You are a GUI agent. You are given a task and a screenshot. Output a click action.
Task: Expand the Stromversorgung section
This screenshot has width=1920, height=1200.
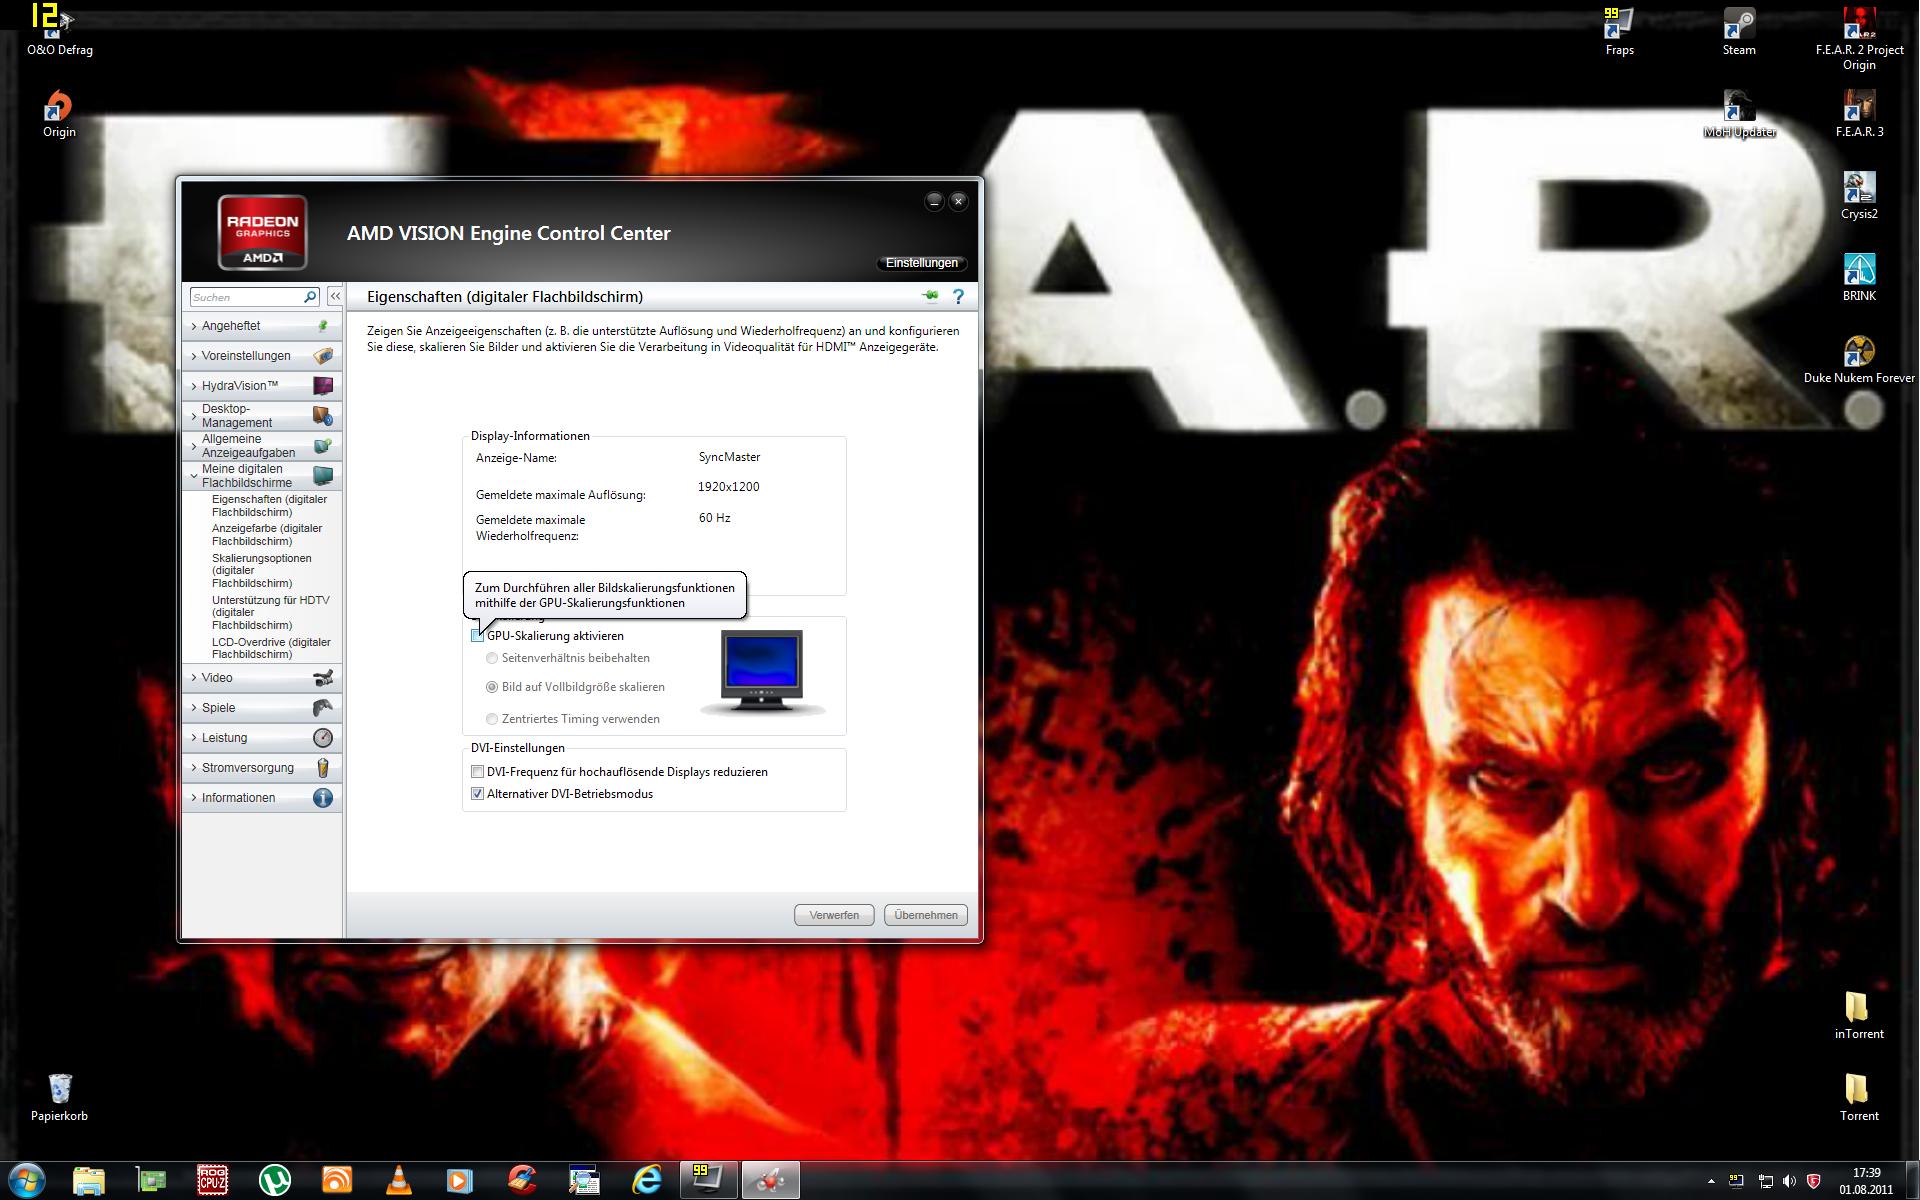coord(247,768)
